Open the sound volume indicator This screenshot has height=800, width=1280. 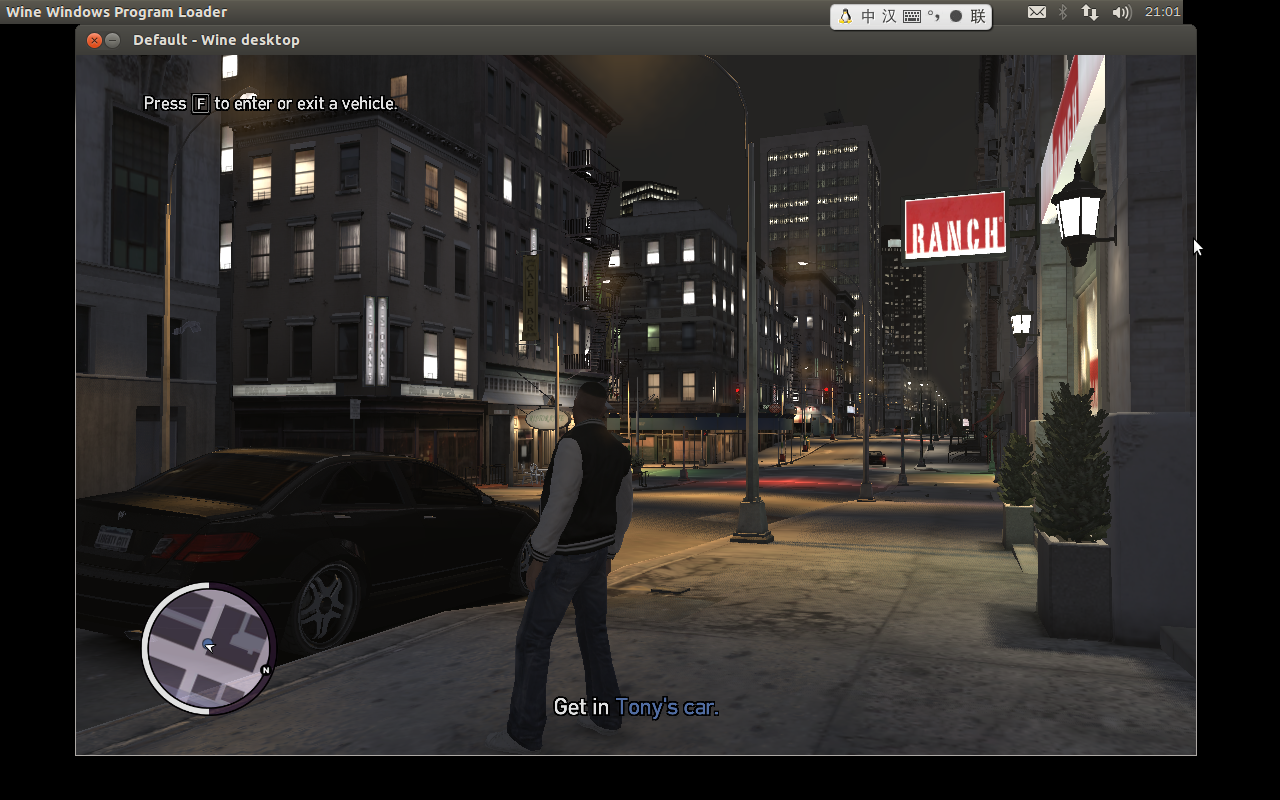[1121, 12]
